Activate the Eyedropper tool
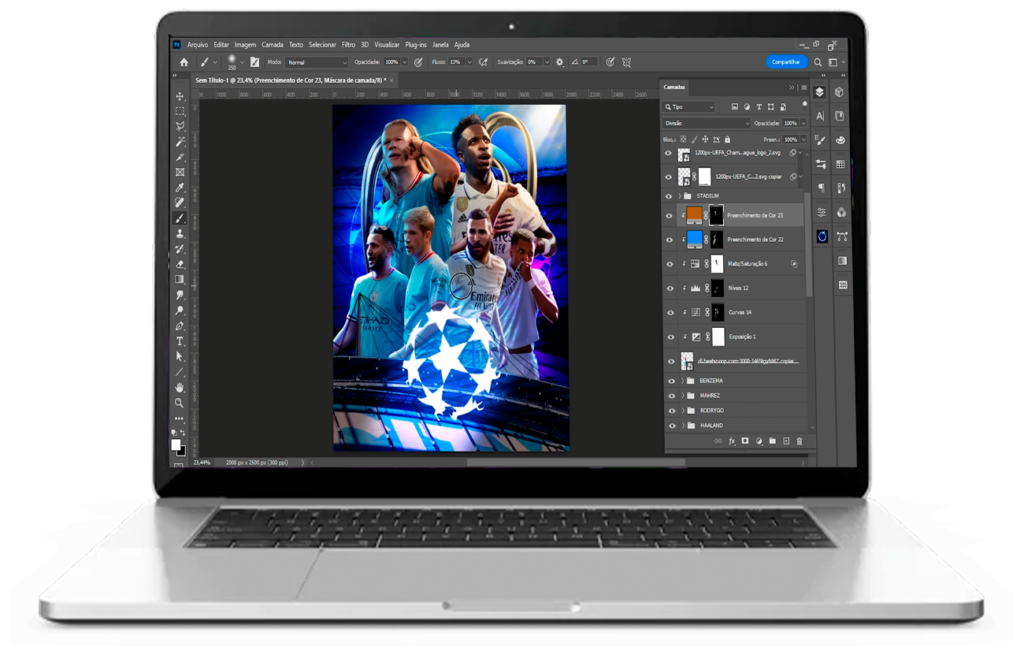 click(x=180, y=188)
